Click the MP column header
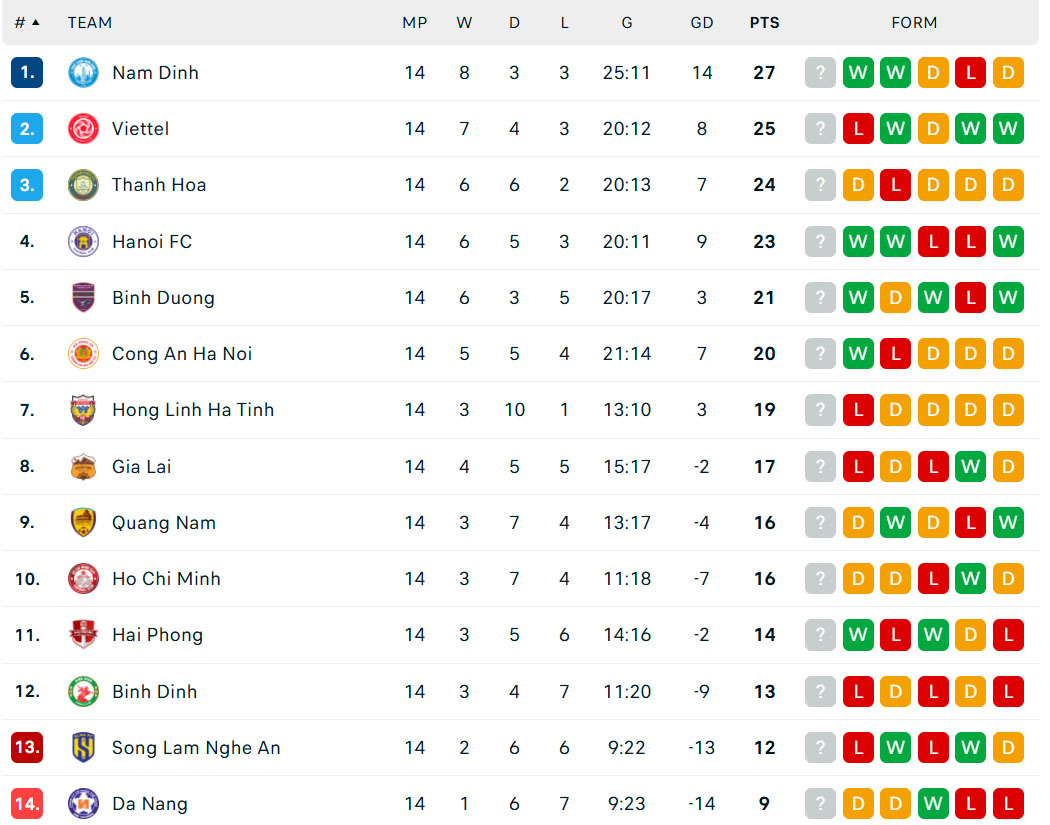1050x825 pixels. (x=415, y=23)
